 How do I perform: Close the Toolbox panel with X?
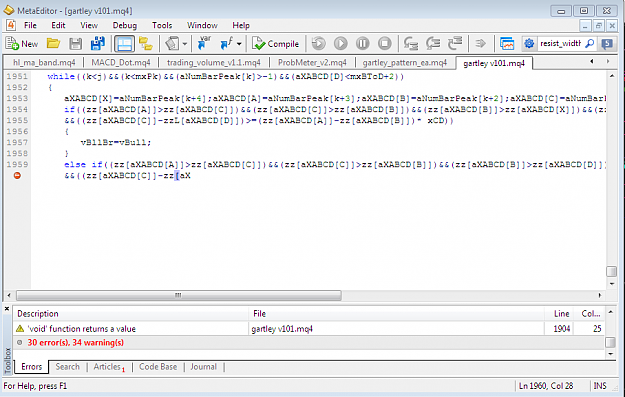pyautogui.click(x=7, y=309)
